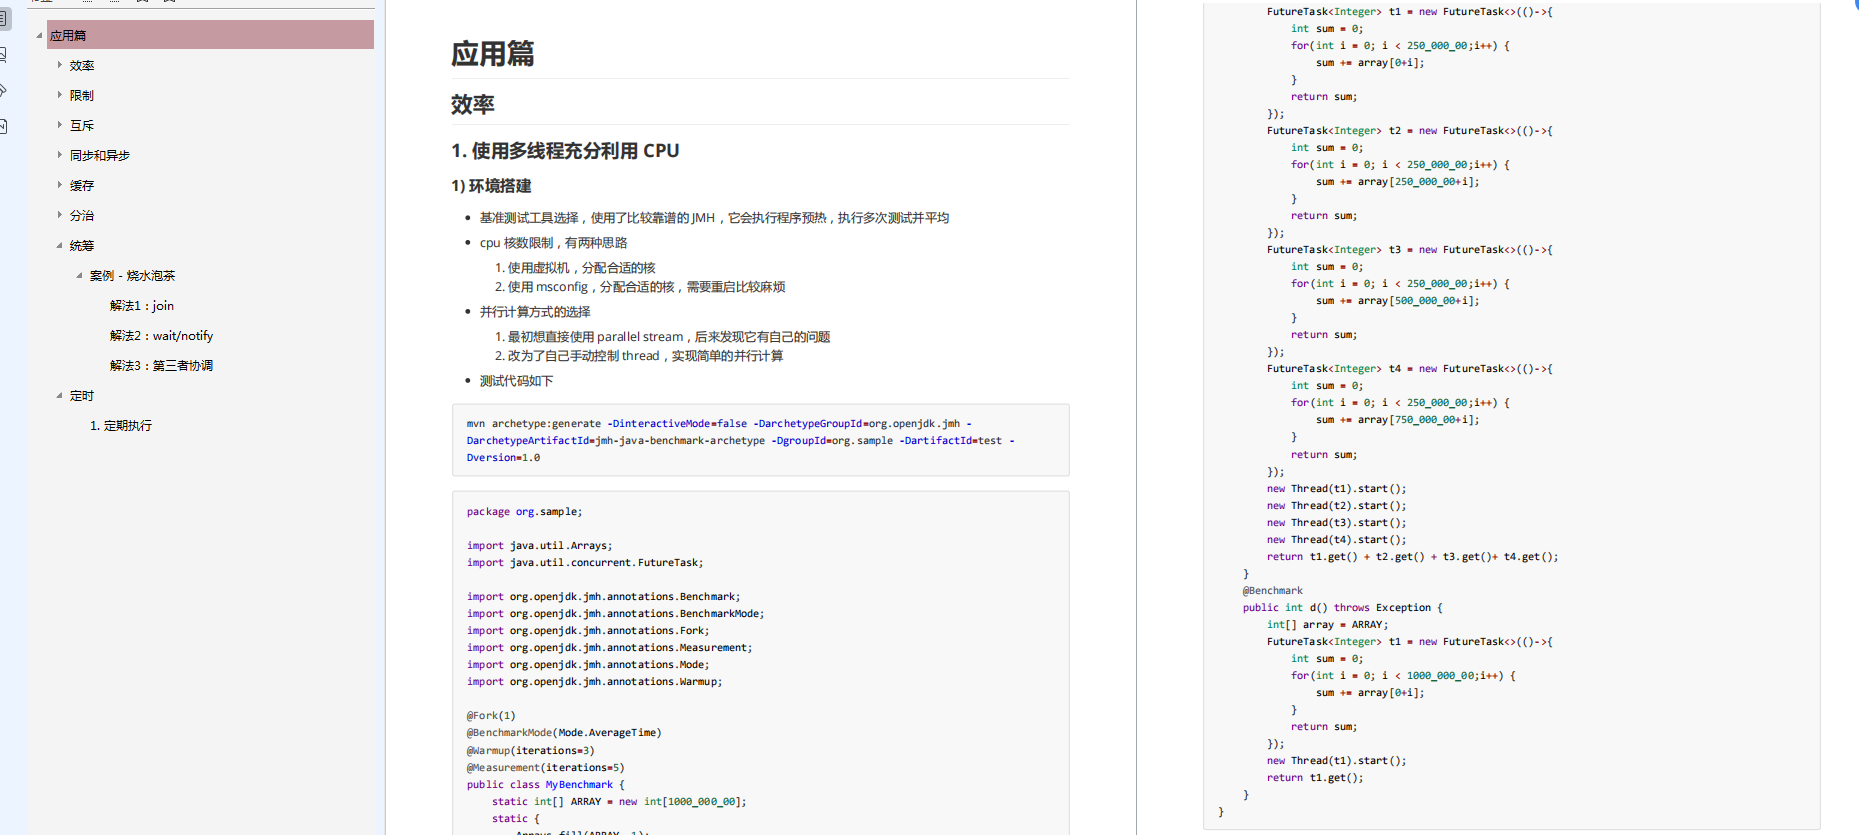Collapse the 统筹 outline node
This screenshot has height=835, width=1859.
click(x=60, y=245)
